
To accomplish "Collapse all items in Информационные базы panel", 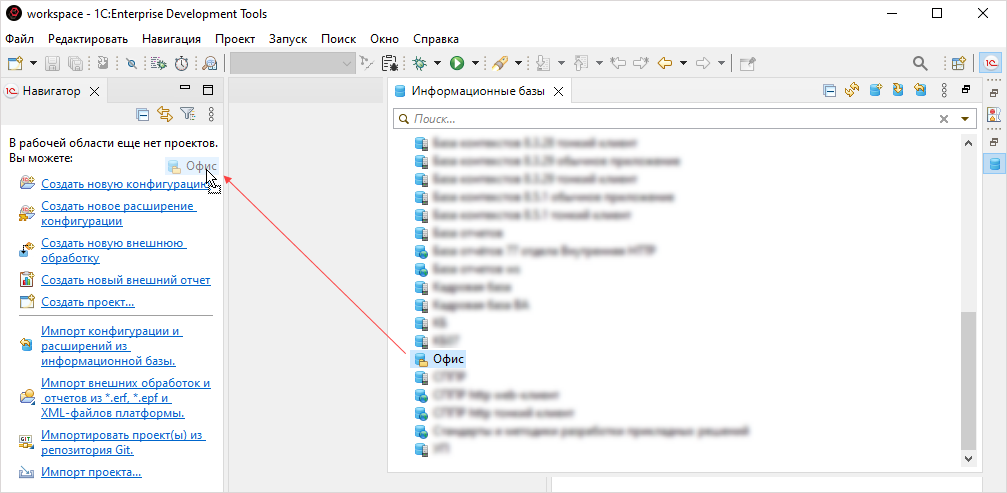I will [829, 91].
